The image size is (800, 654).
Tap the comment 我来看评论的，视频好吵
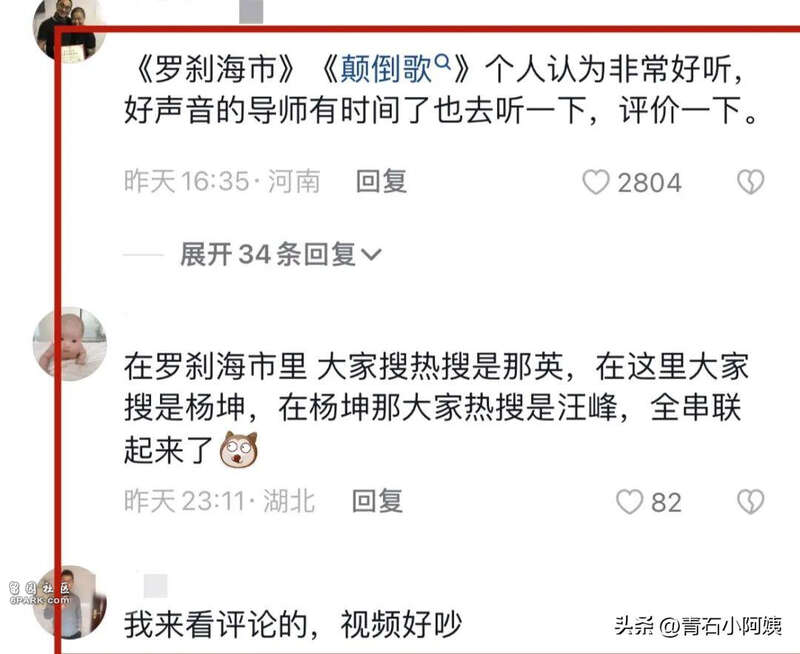(293, 624)
